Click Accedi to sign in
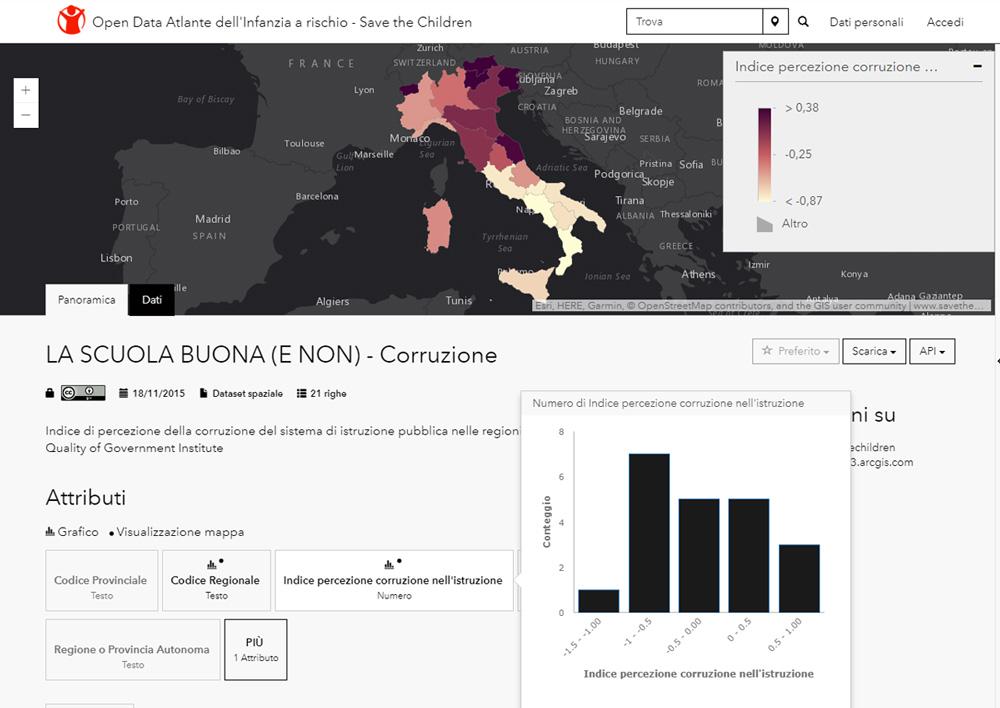The image size is (1000, 708). [945, 22]
